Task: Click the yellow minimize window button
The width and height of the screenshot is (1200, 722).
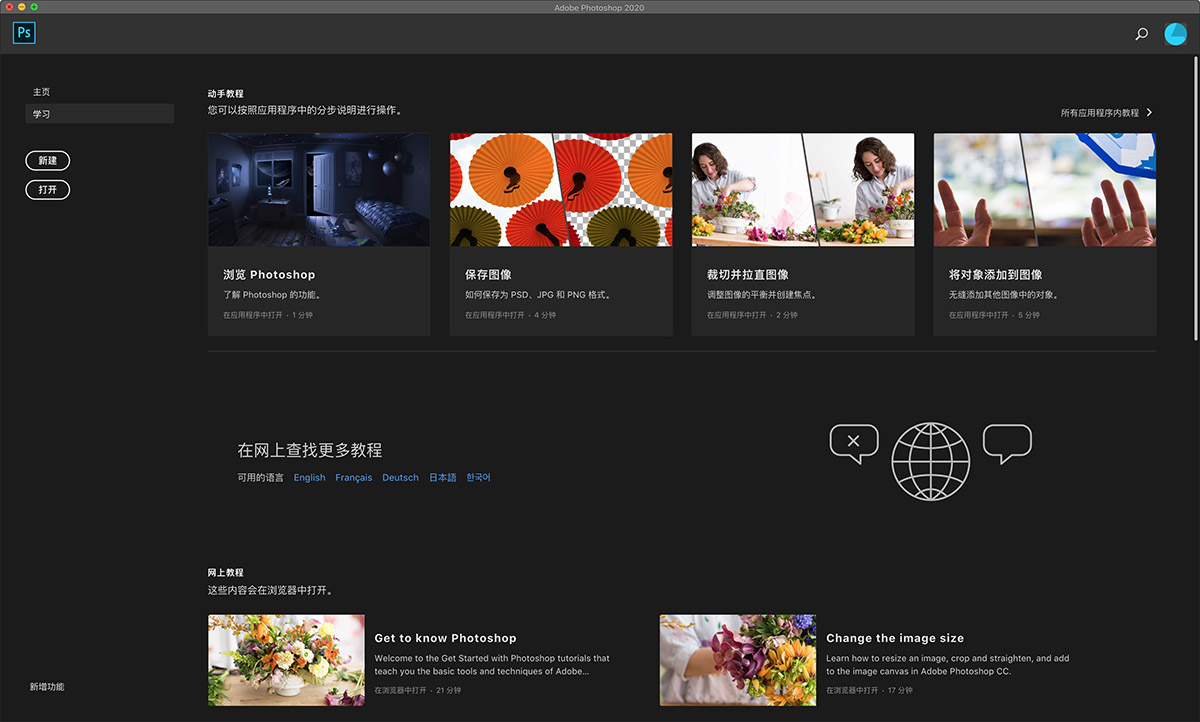Action: click(21, 7)
